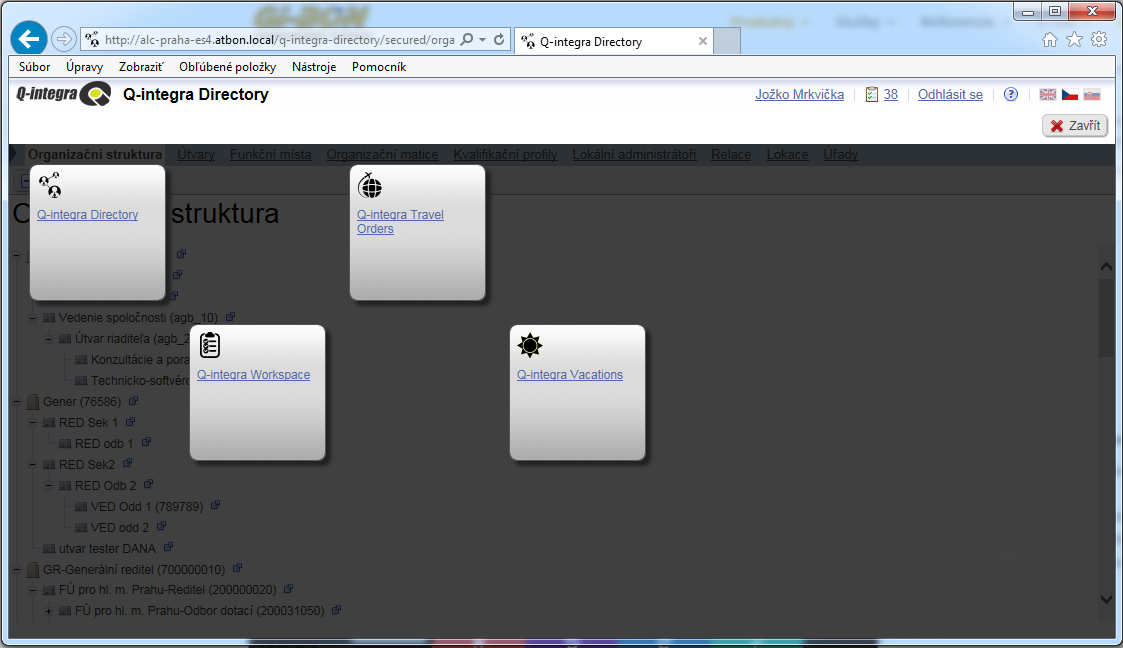Open the Q-integra Travel Orders link

(x=400, y=222)
